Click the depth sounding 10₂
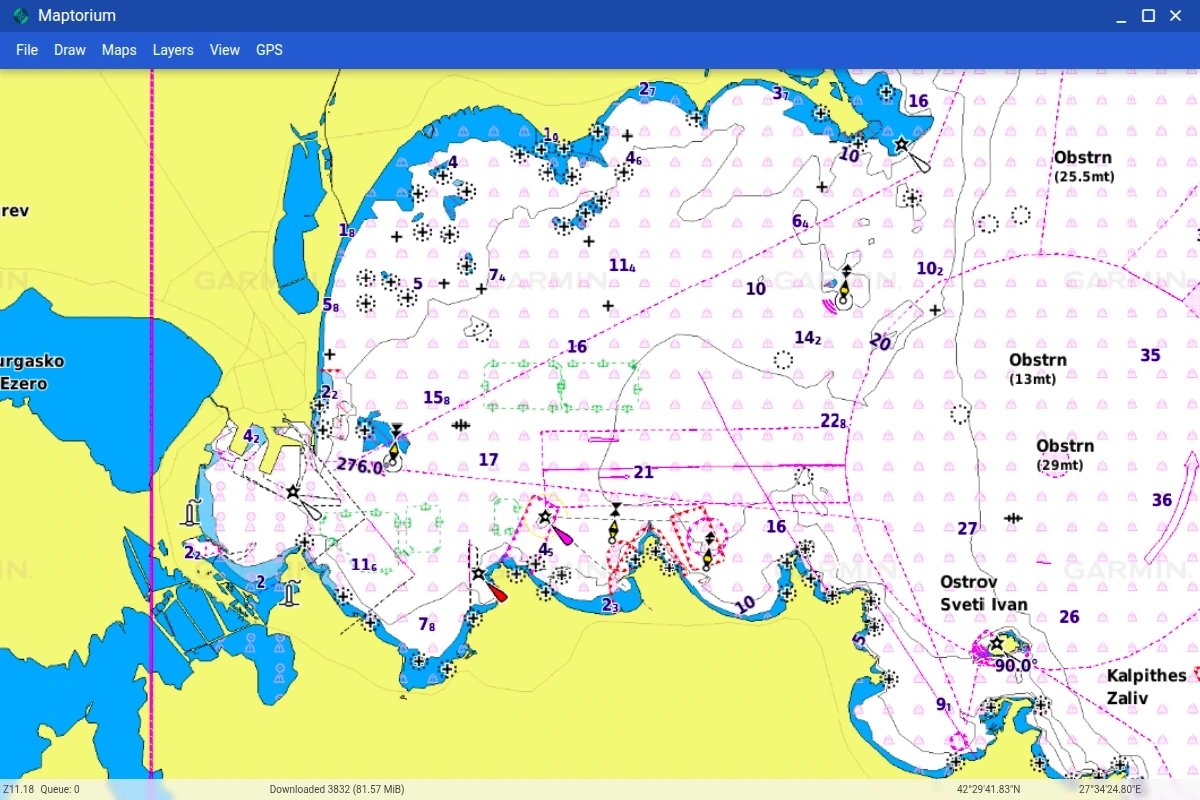The width and height of the screenshot is (1200, 800). click(x=930, y=269)
